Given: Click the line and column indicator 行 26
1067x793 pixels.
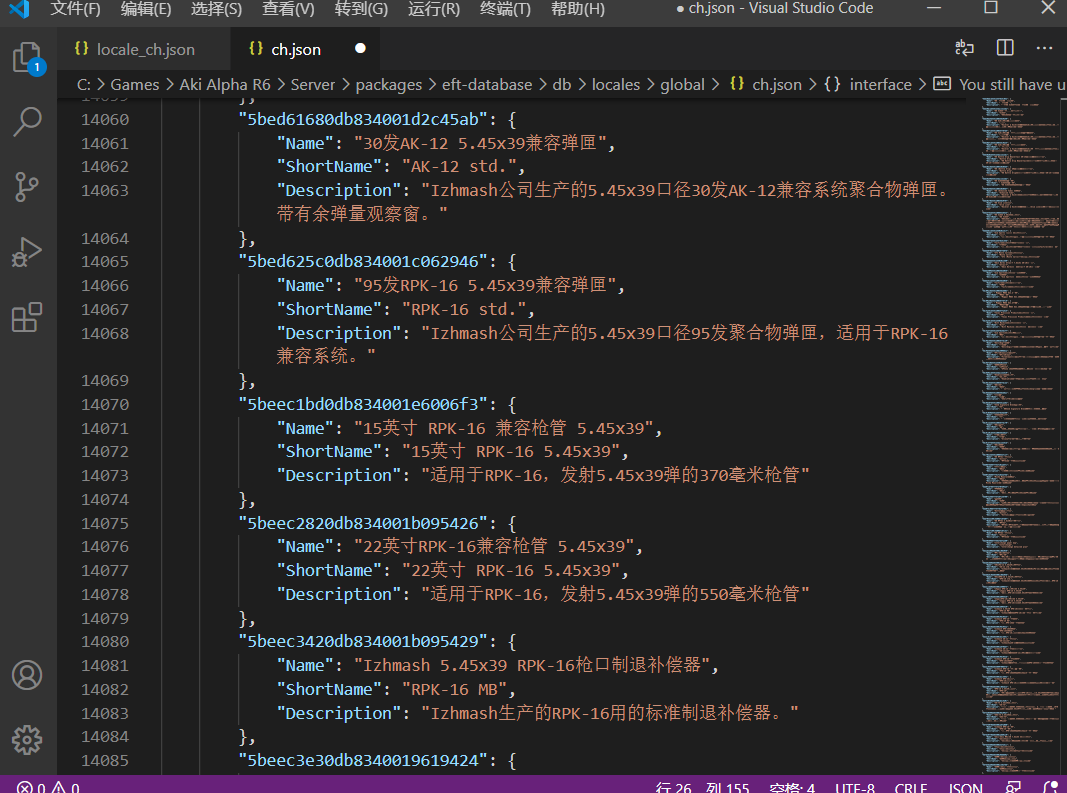Looking at the screenshot, I should coord(702,788).
